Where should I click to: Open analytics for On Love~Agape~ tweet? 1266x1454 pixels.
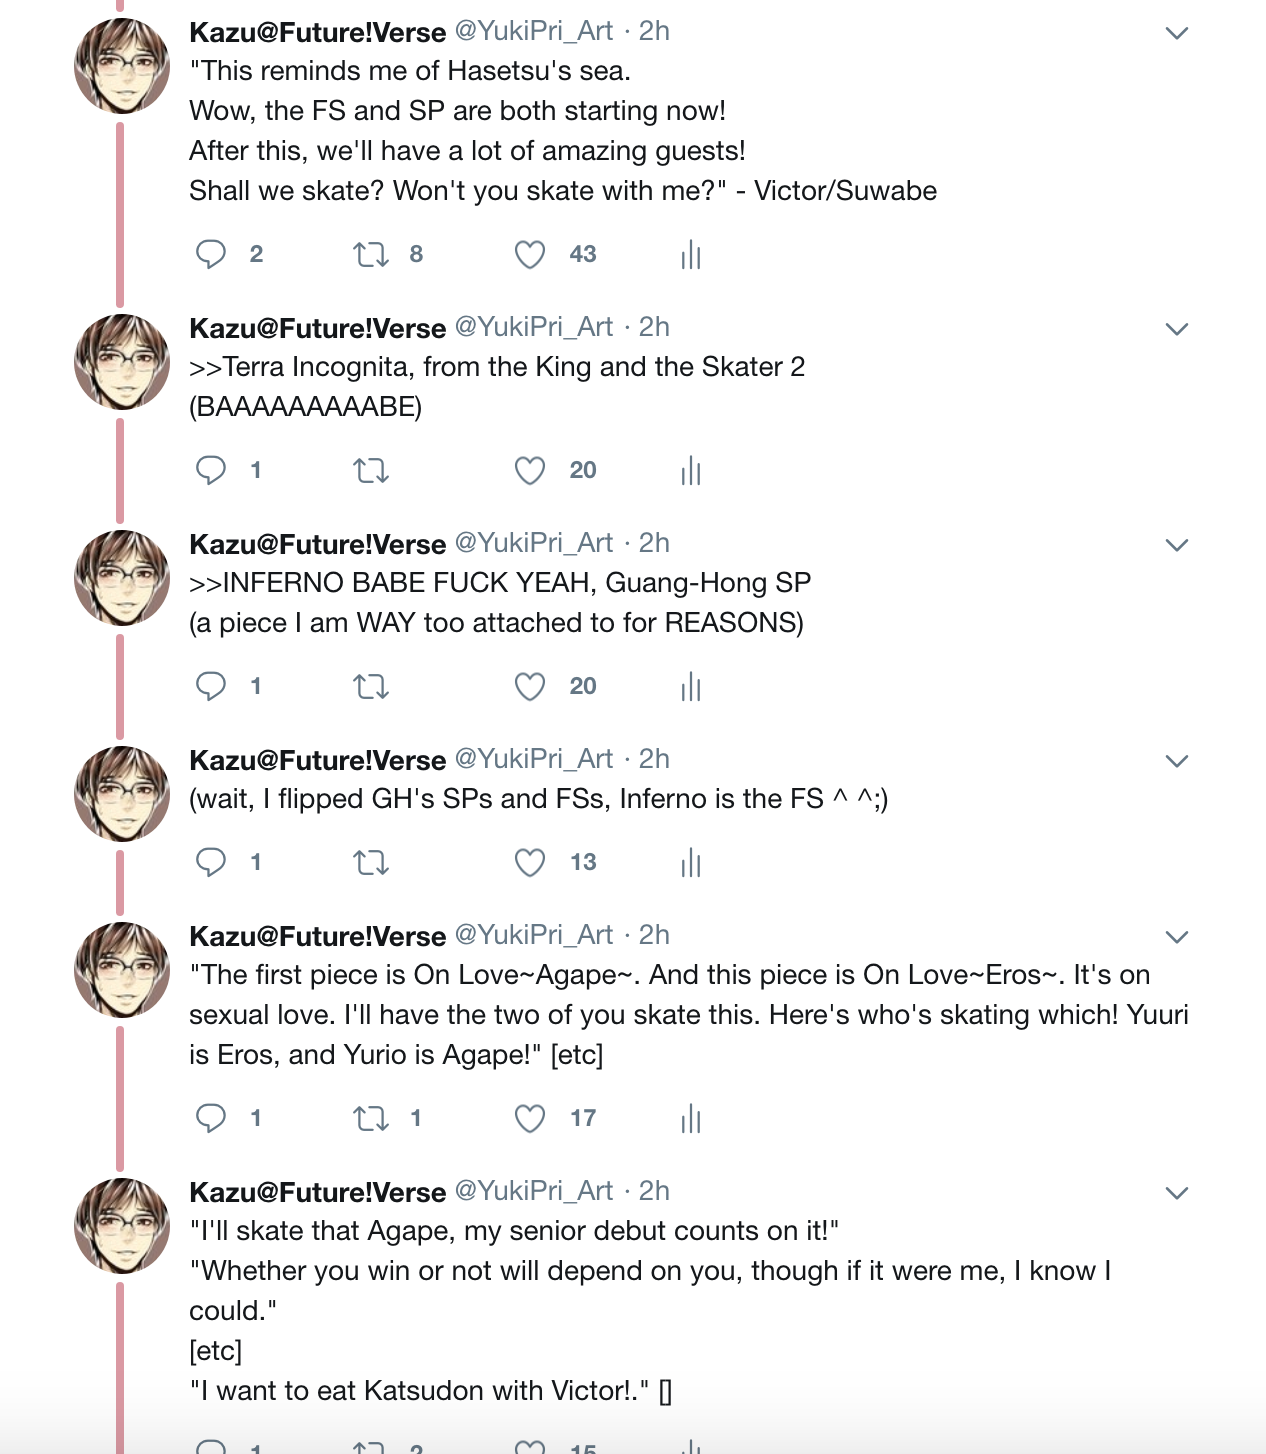point(691,1119)
